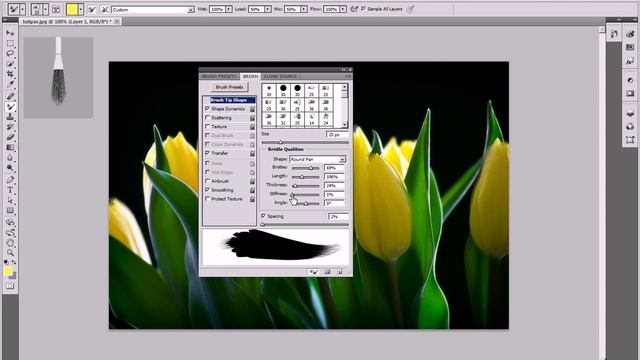Open the Custom blending combinations dropdown
The image size is (640, 360).
click(x=191, y=9)
